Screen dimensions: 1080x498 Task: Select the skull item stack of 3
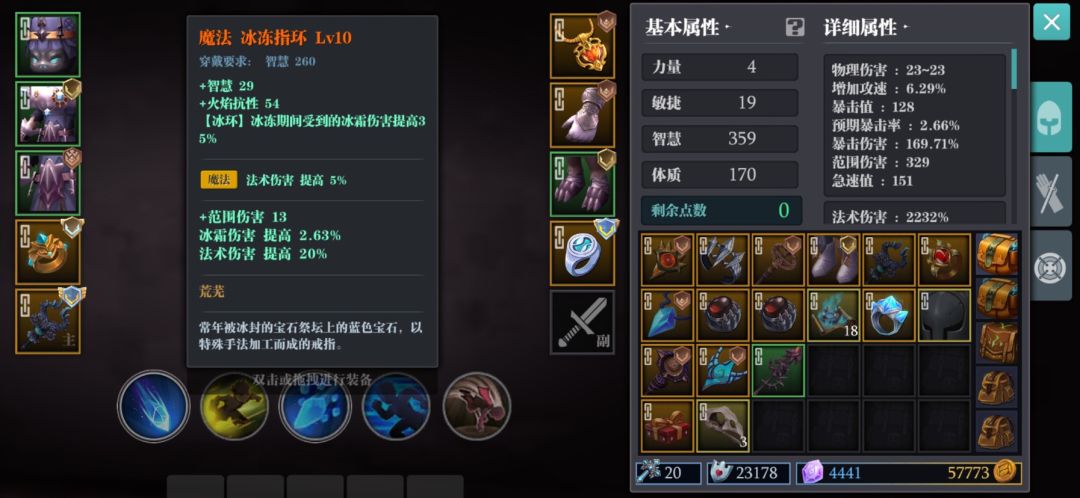click(723, 426)
